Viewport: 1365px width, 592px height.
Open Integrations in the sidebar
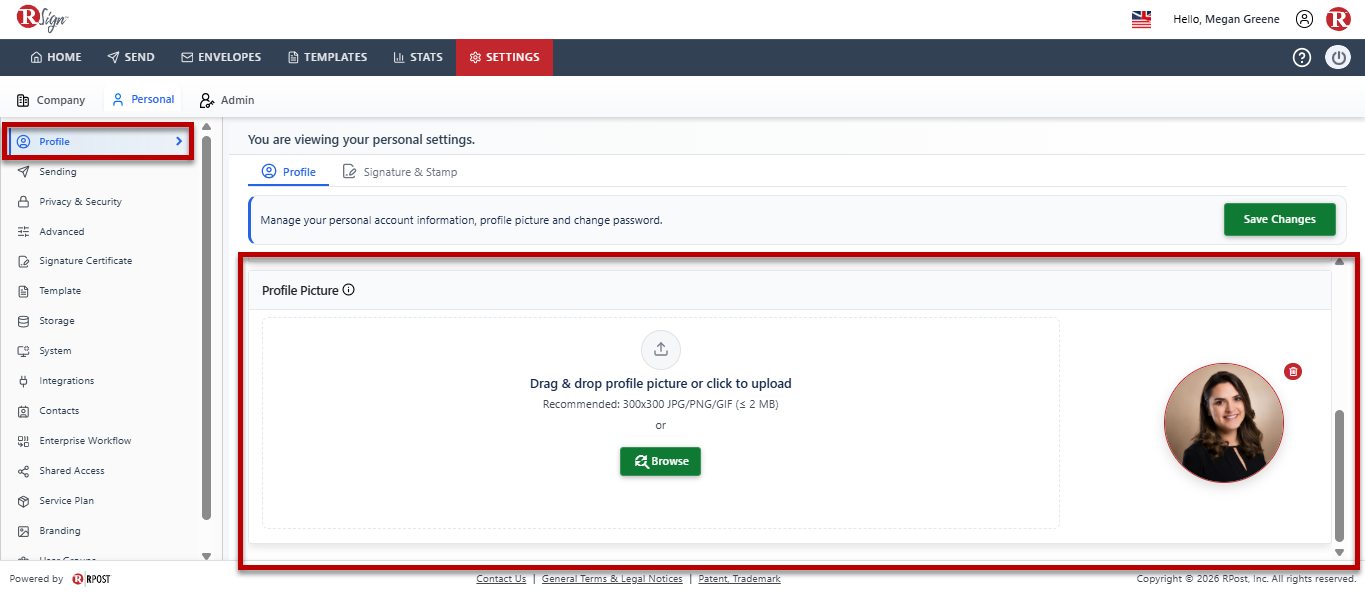(67, 381)
